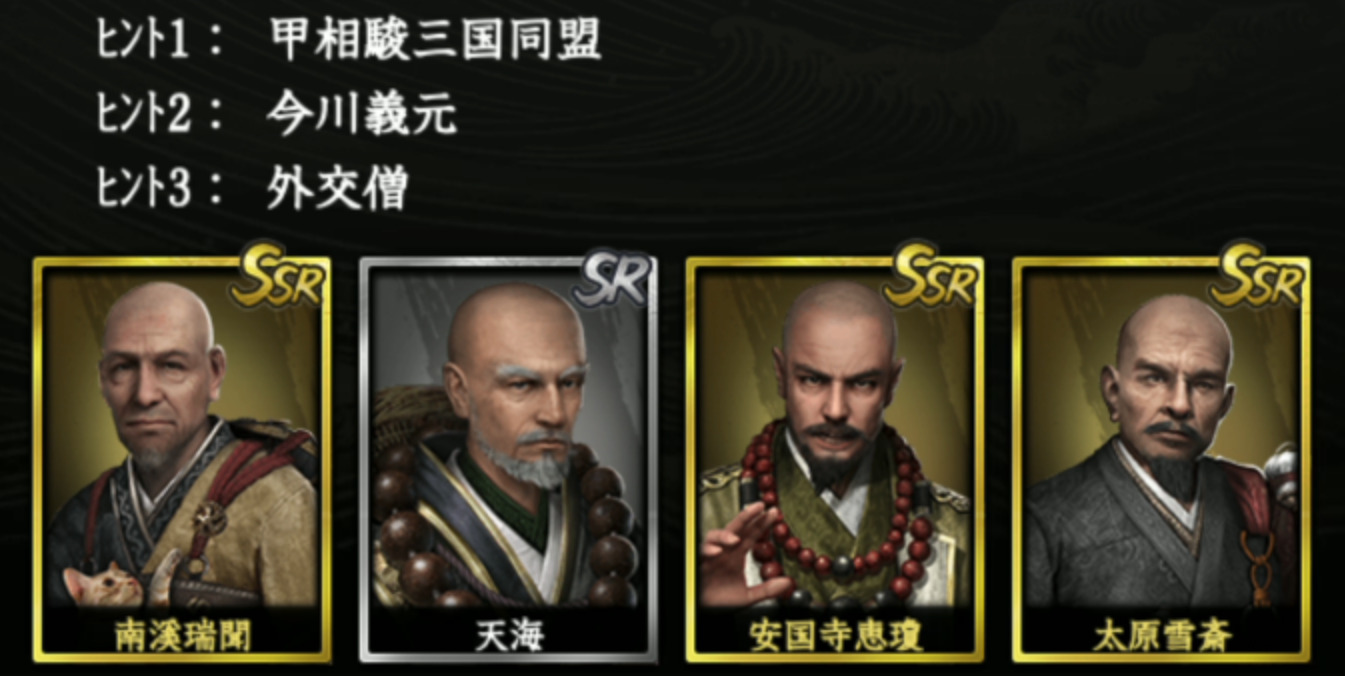Click the hint text 外交僧
This screenshot has width=1345, height=676.
[x=337, y=188]
